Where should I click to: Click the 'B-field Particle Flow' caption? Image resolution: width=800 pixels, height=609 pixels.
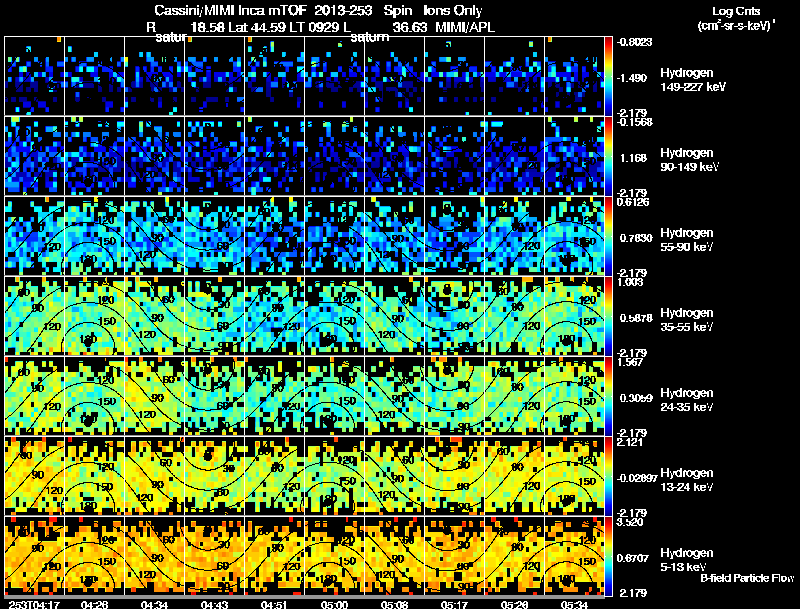[747, 578]
